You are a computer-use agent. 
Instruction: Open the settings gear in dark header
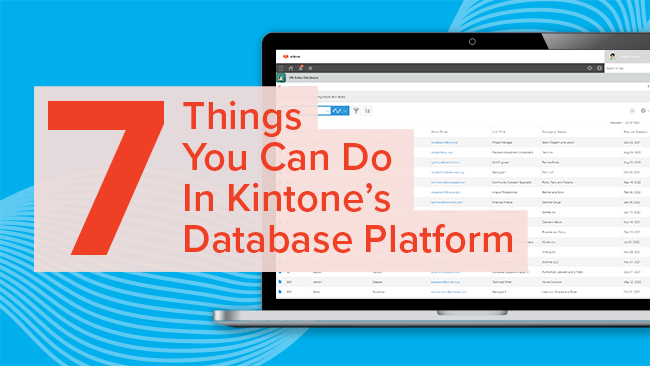[589, 68]
